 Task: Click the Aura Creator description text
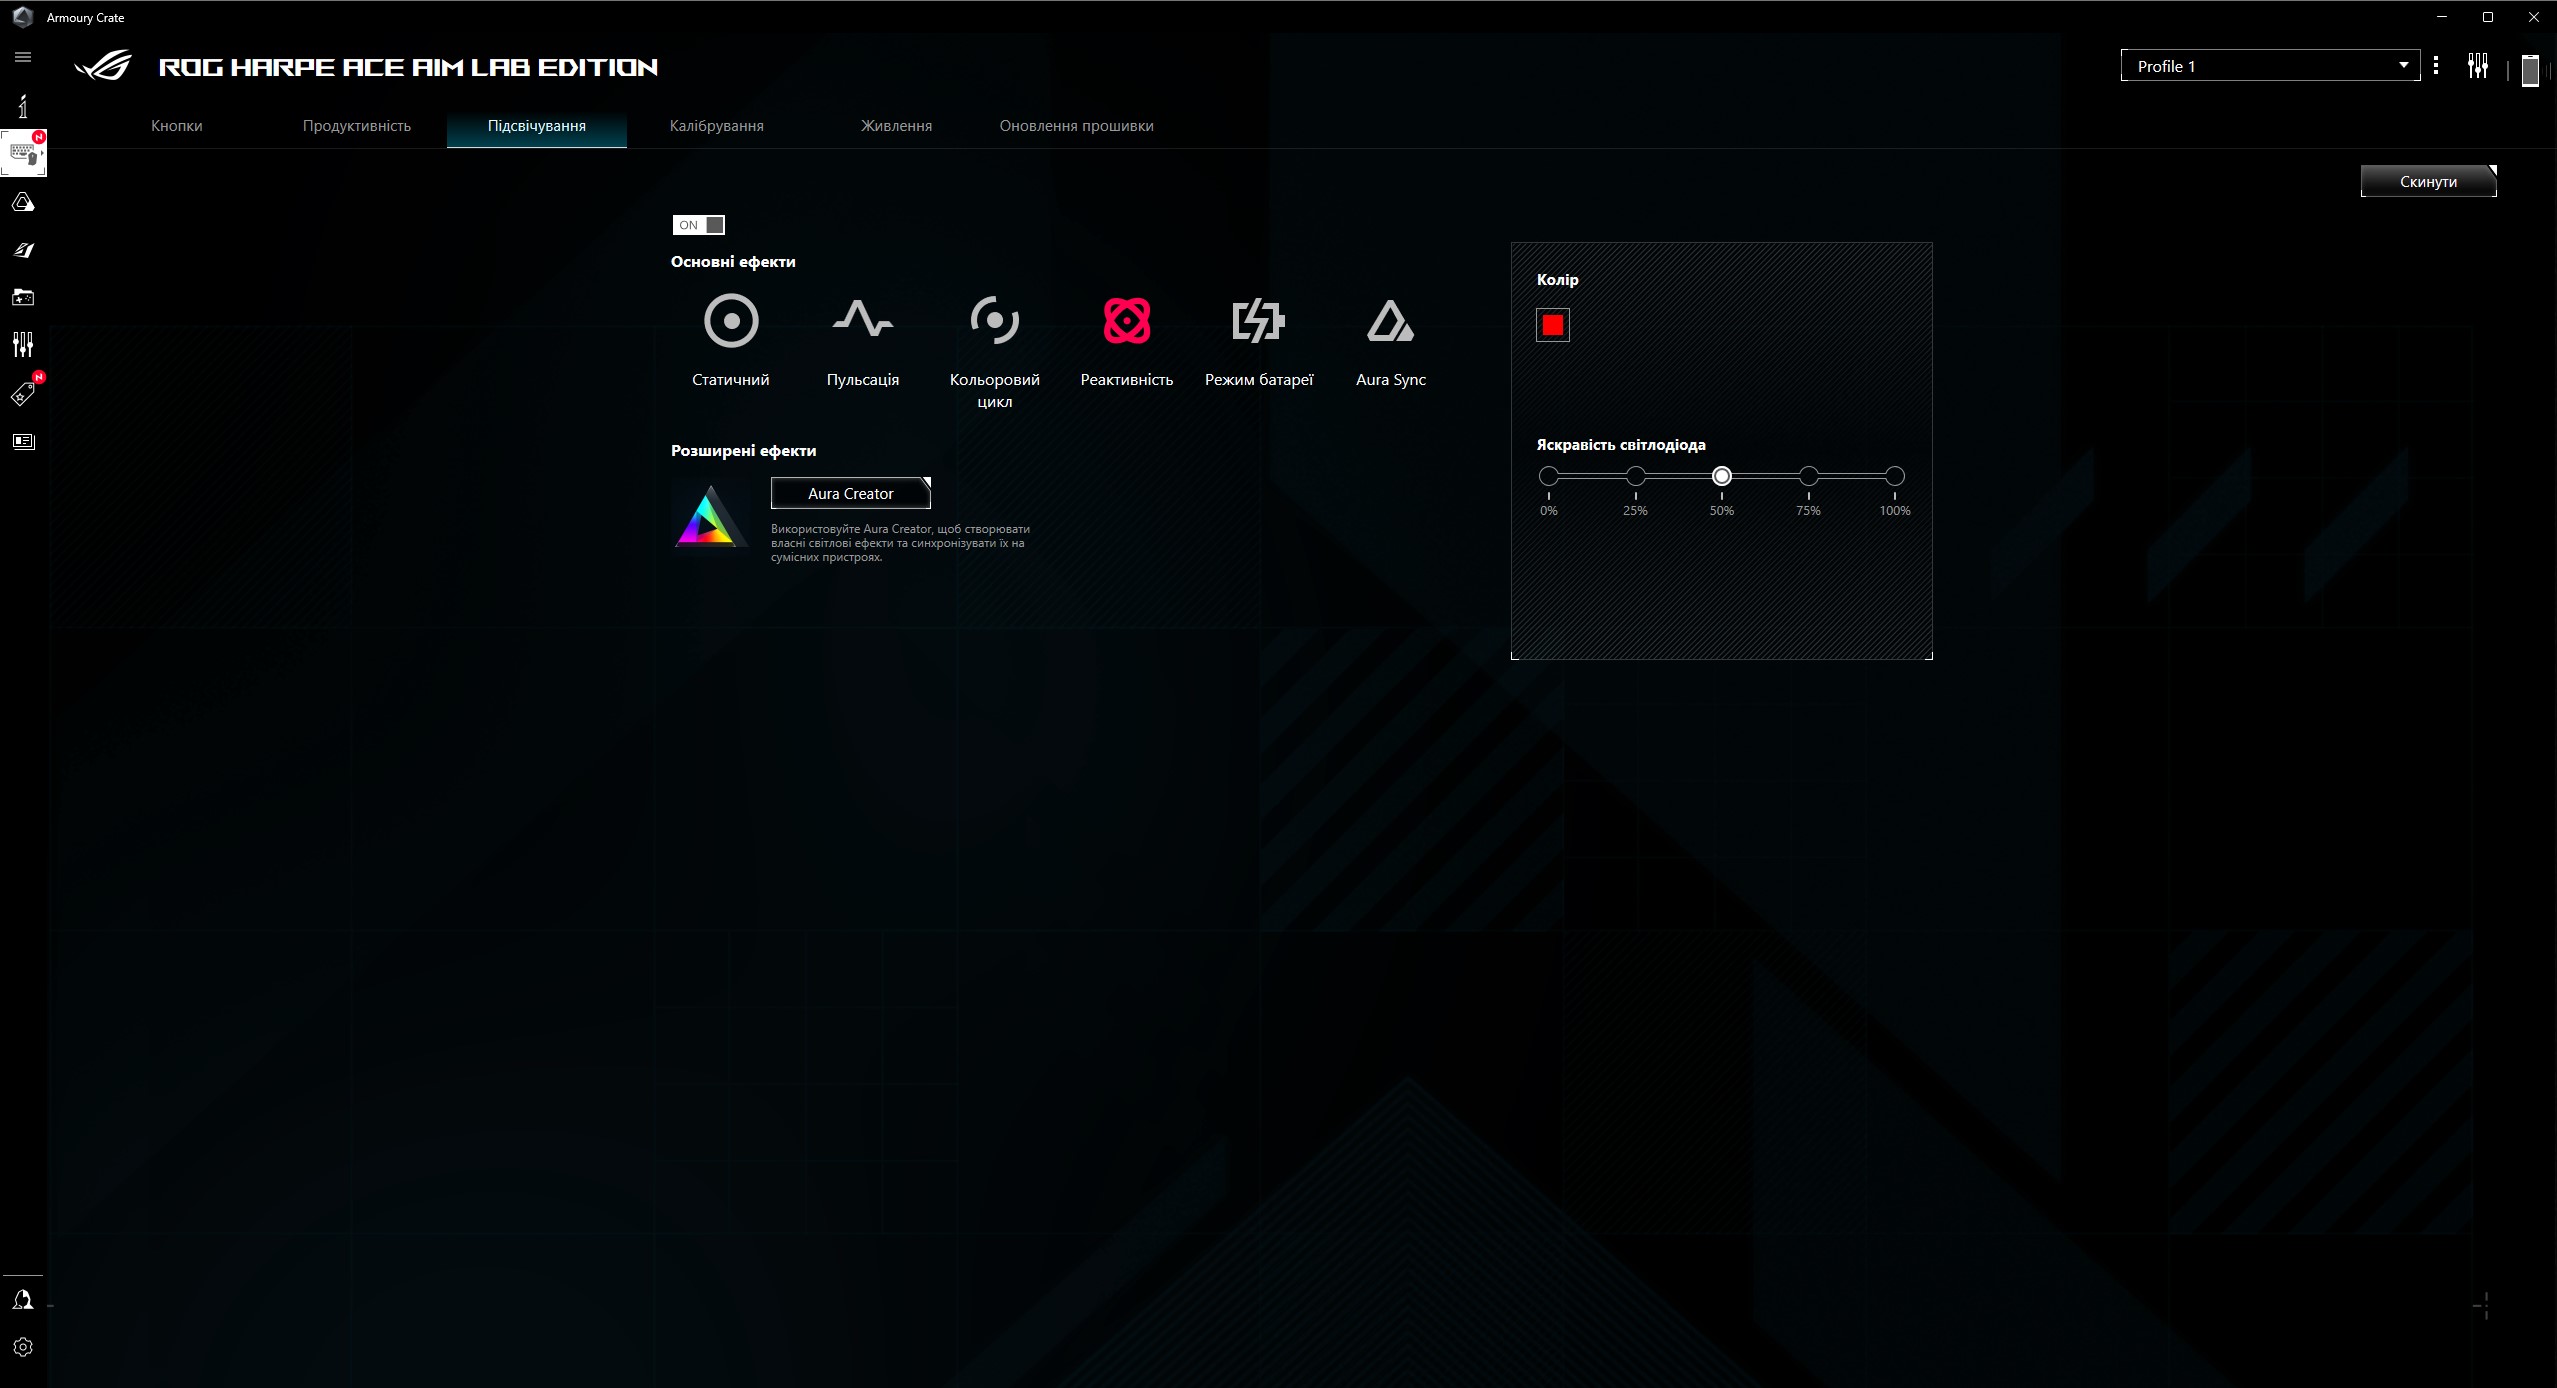pos(900,543)
